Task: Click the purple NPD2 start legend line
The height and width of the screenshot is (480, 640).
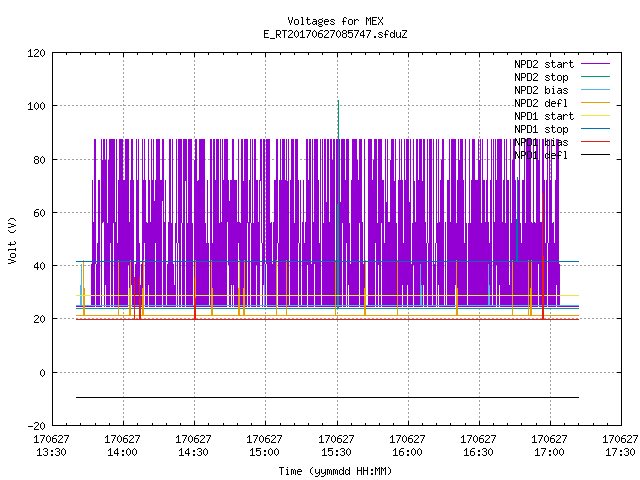Action: pos(596,64)
